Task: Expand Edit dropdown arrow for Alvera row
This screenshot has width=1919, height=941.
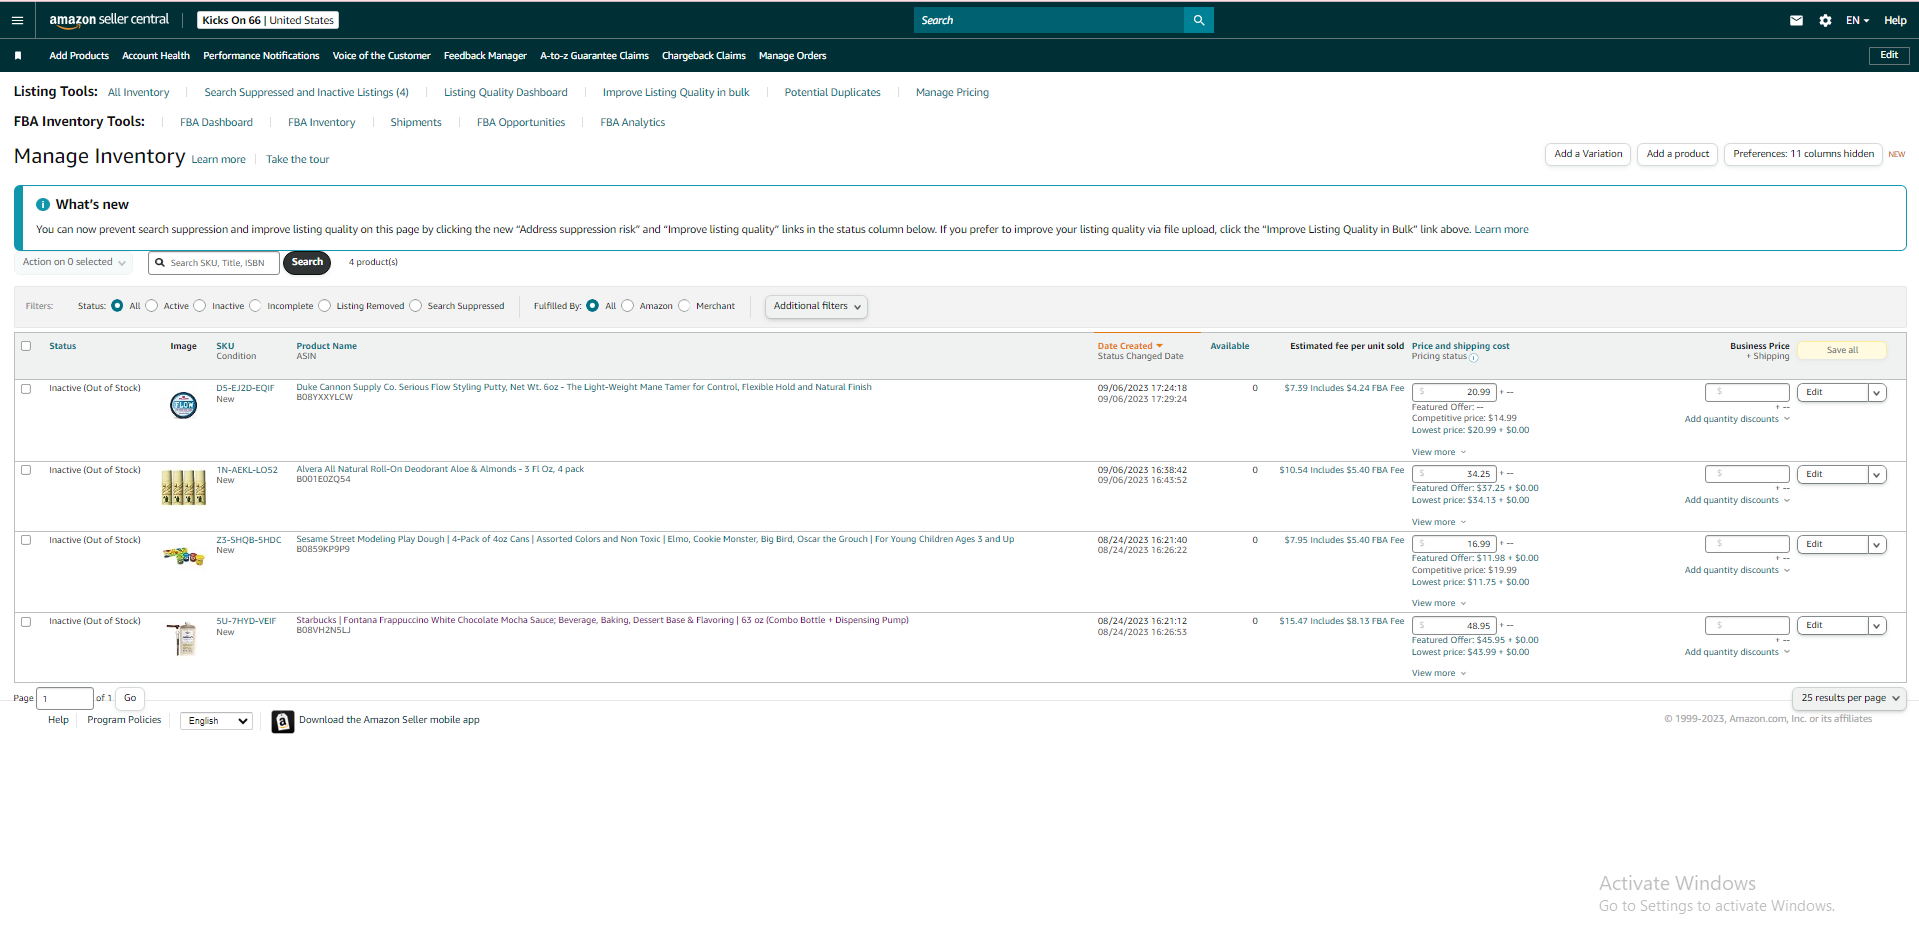Action: point(1877,475)
